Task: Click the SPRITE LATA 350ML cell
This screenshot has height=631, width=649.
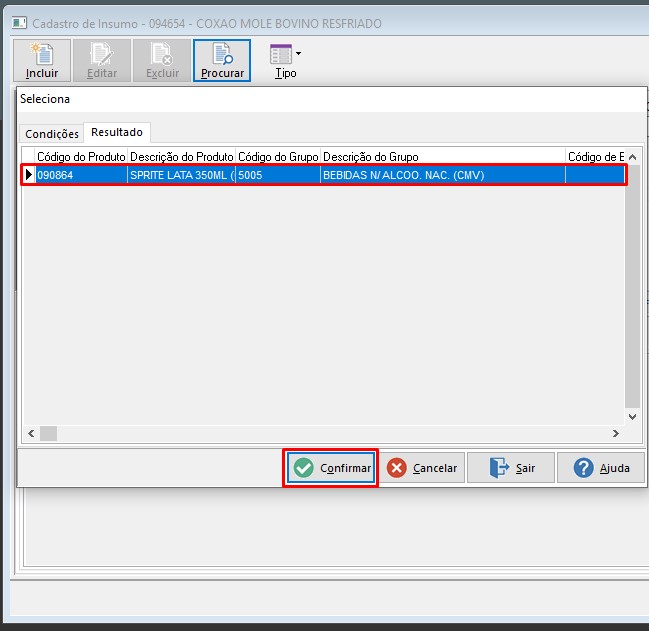Action: (182, 175)
